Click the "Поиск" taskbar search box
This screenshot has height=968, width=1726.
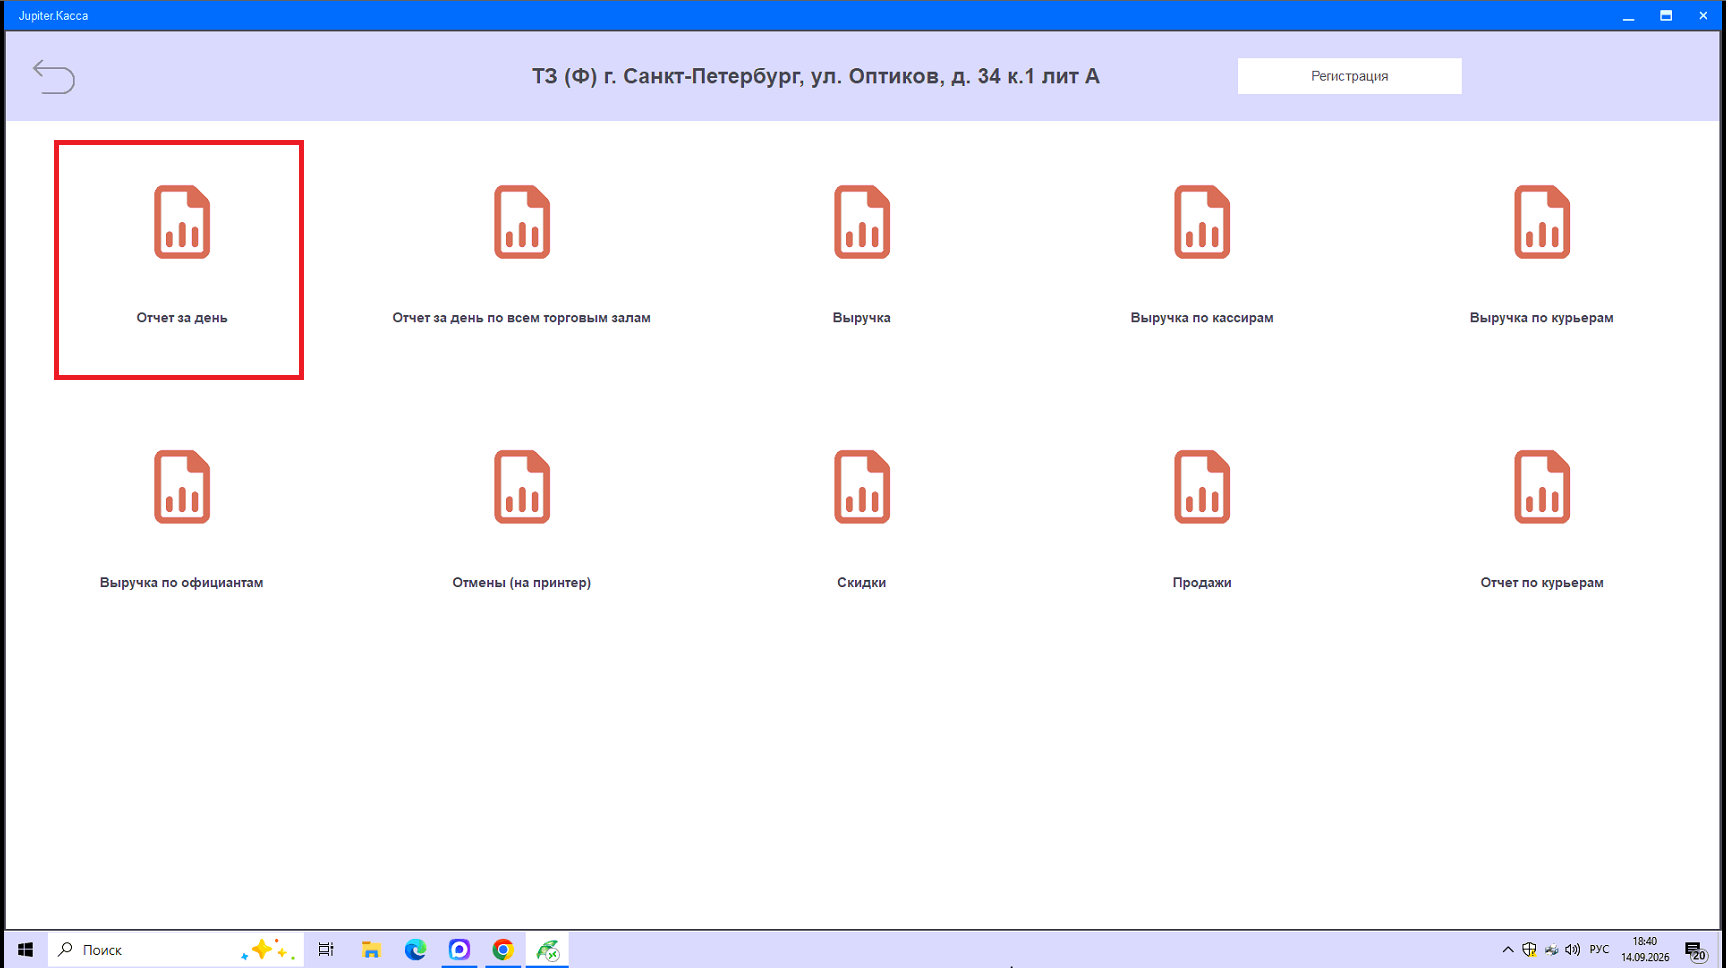coord(176,950)
